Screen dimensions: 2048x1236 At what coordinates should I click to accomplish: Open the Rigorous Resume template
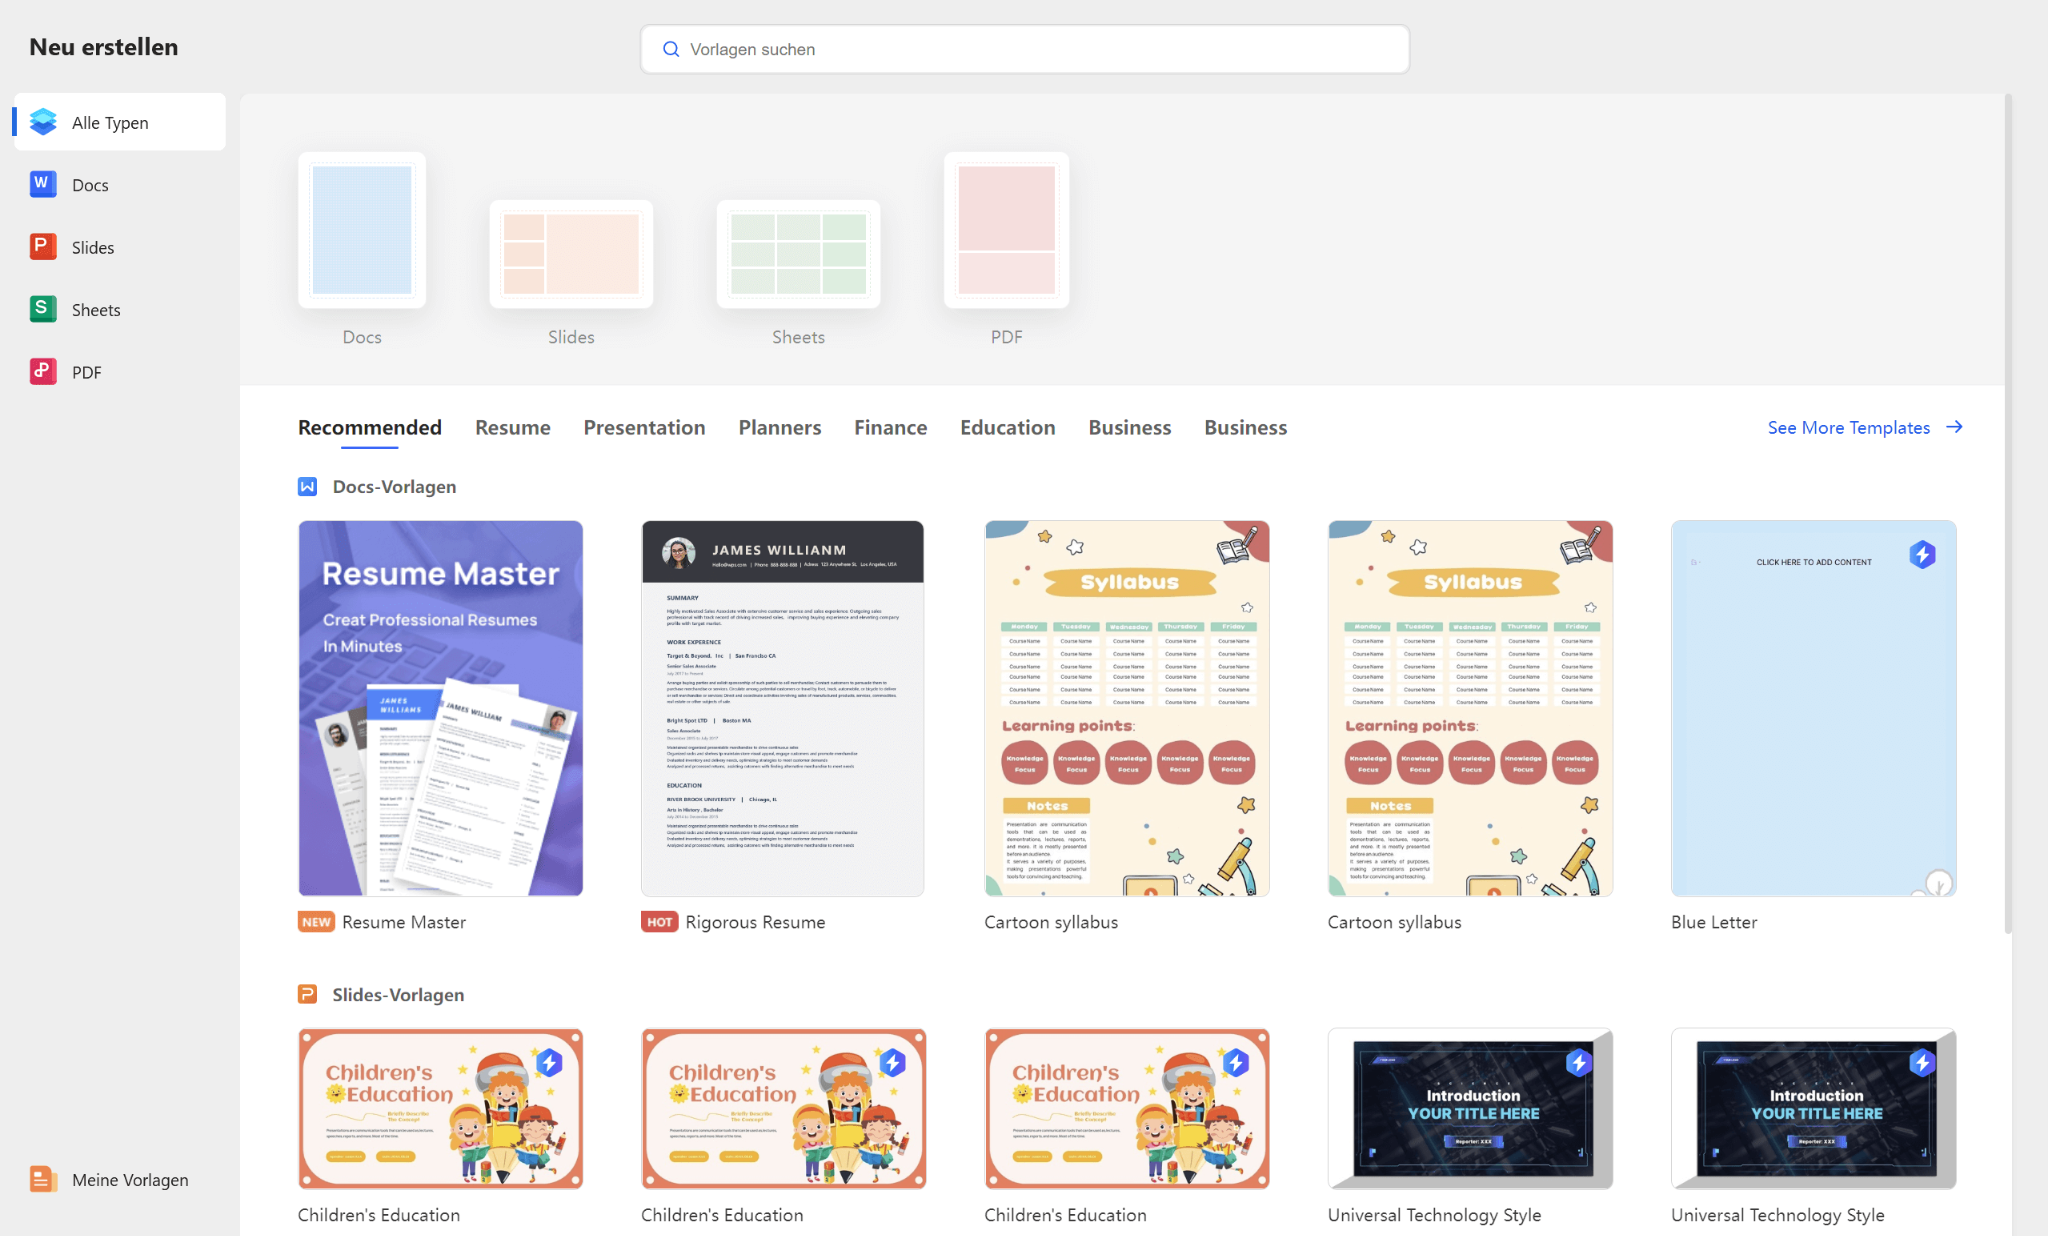pos(782,708)
